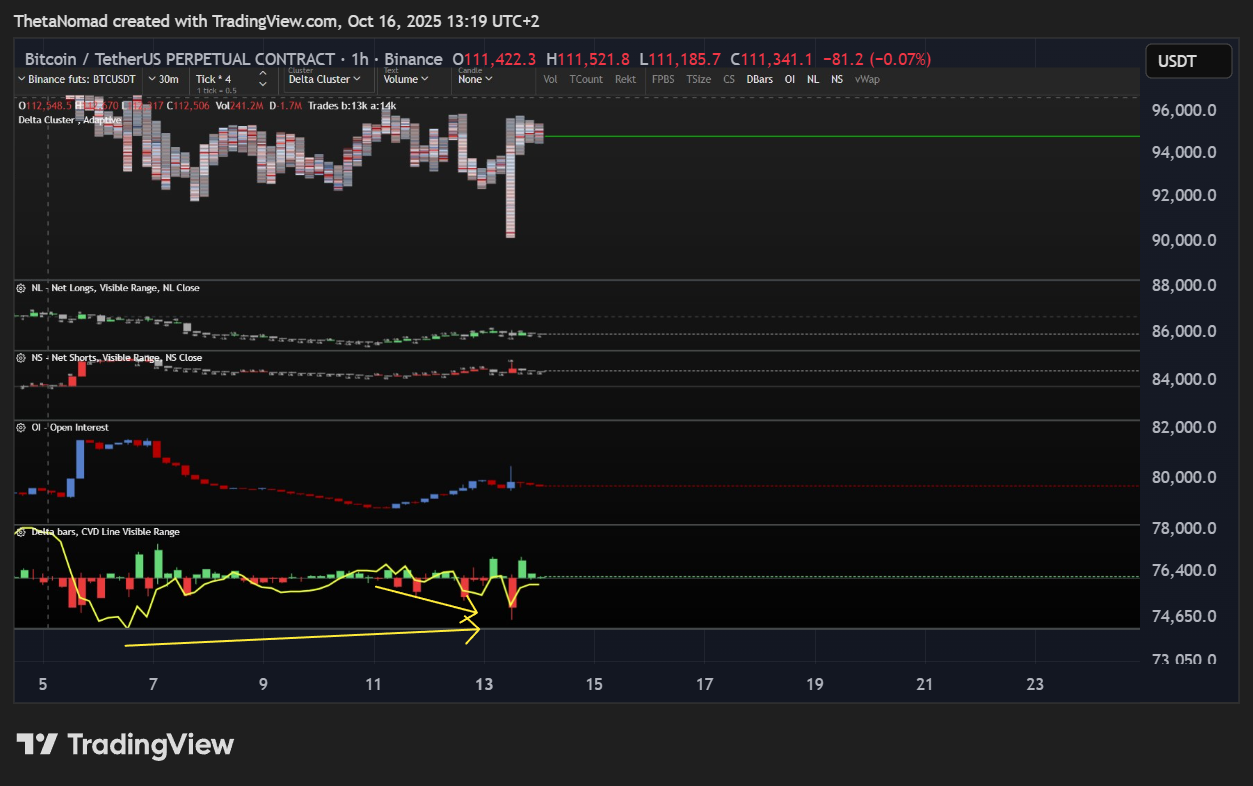Click the 76,400.0 price axis label
The width and height of the screenshot is (1253, 786).
pyautogui.click(x=1184, y=571)
